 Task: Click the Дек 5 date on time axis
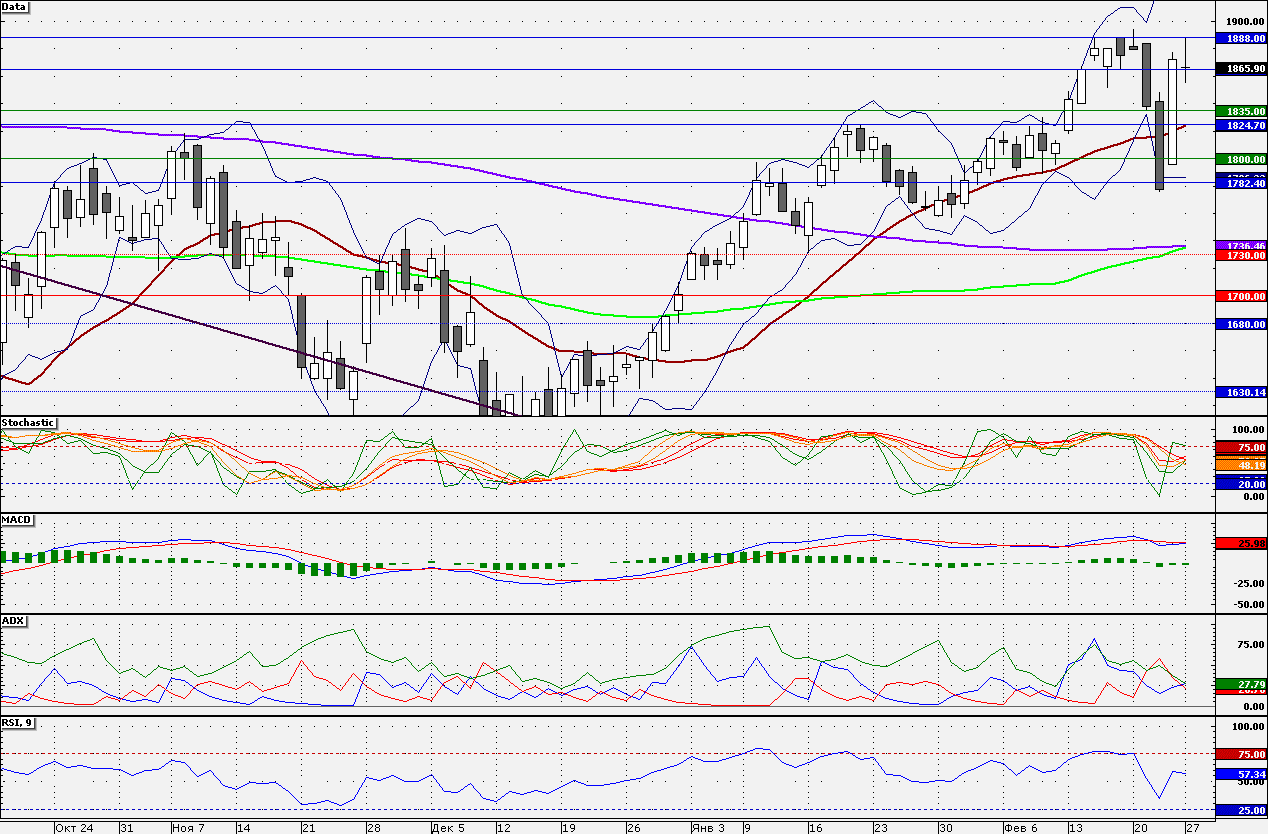pos(449,828)
